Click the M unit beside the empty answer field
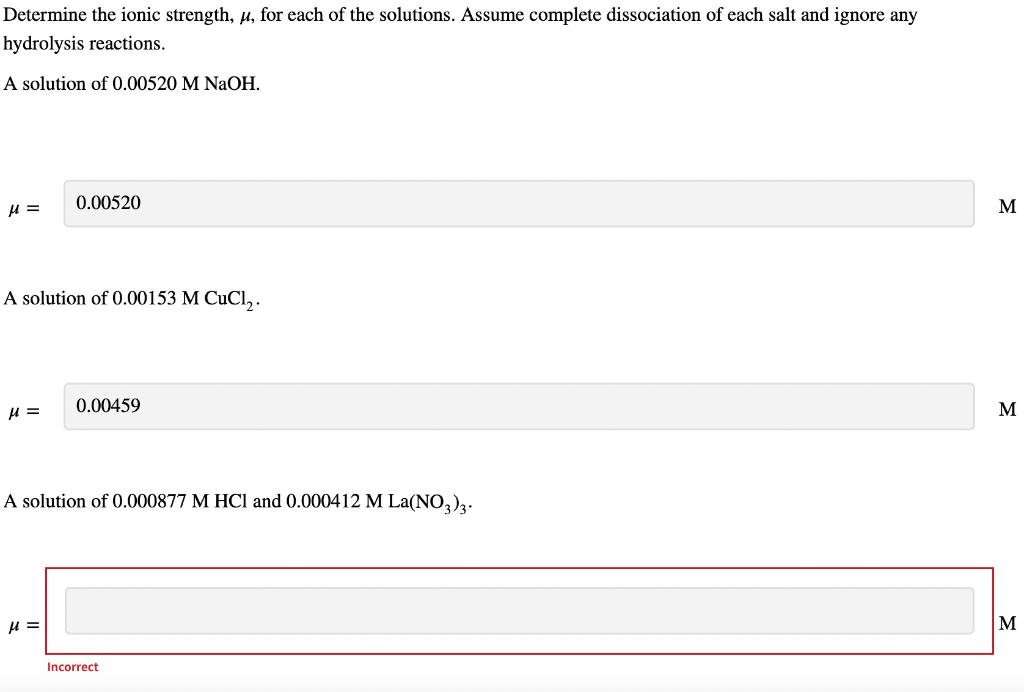The image size is (1024, 692). point(1007,623)
